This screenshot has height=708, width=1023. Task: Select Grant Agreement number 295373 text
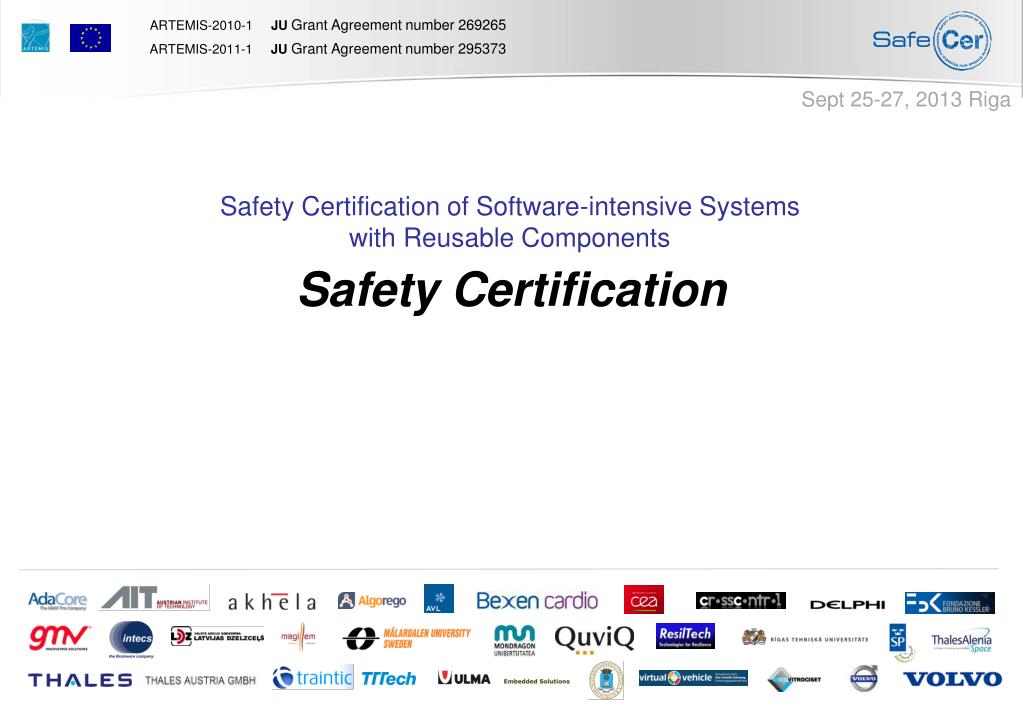coord(398,49)
